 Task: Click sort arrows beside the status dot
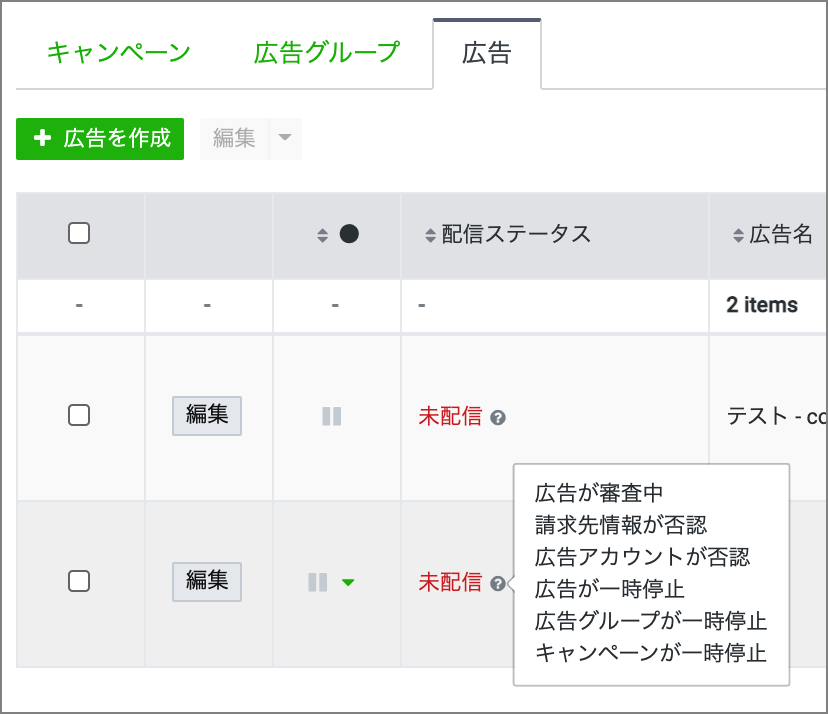(322, 236)
